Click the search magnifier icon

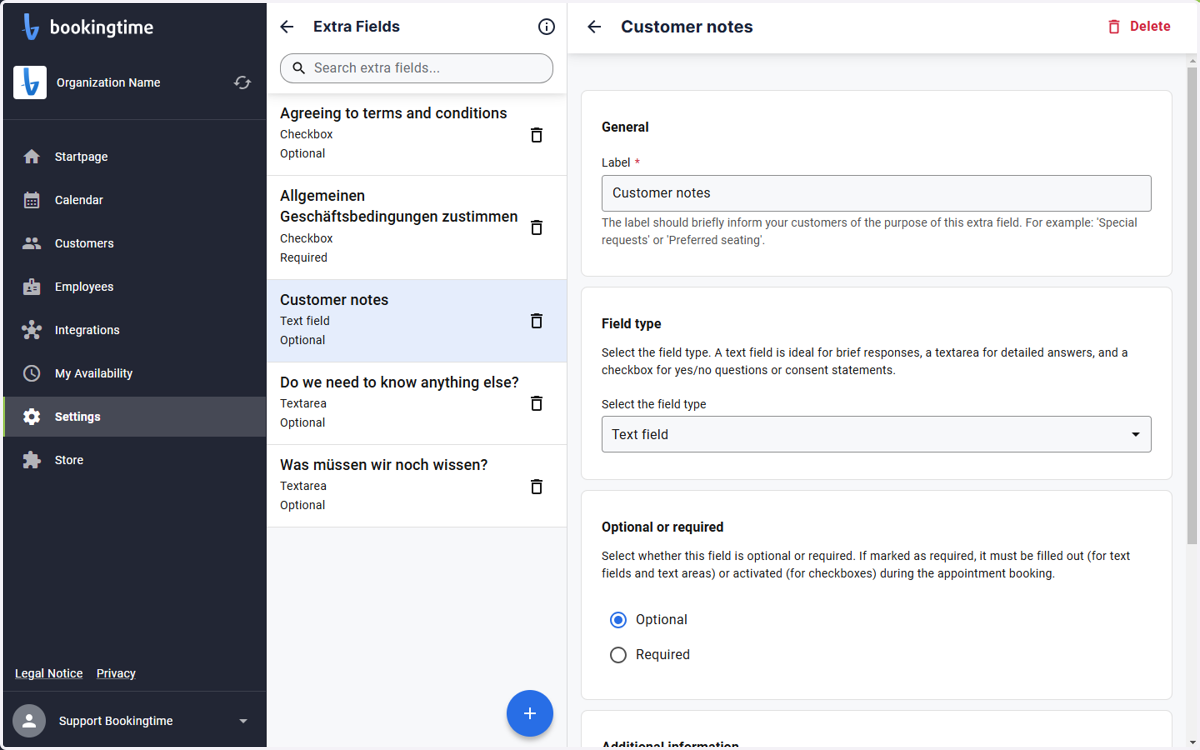pos(299,68)
